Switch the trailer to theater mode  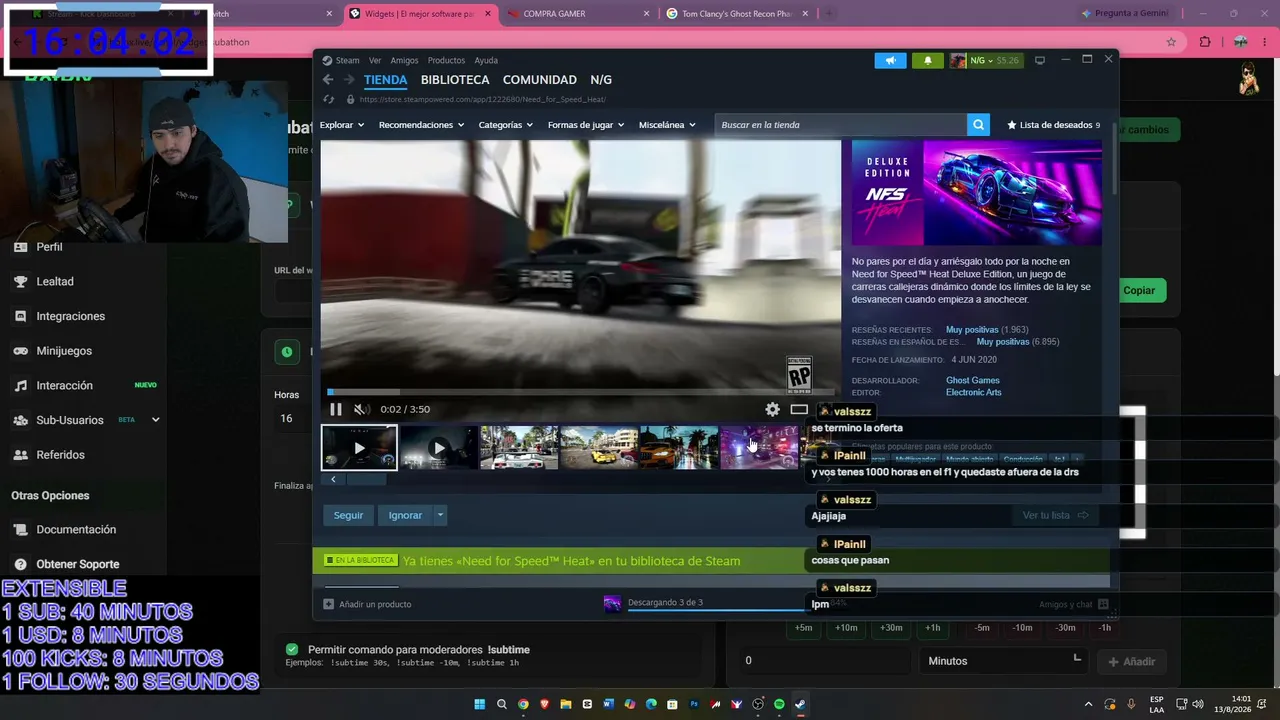tap(799, 409)
